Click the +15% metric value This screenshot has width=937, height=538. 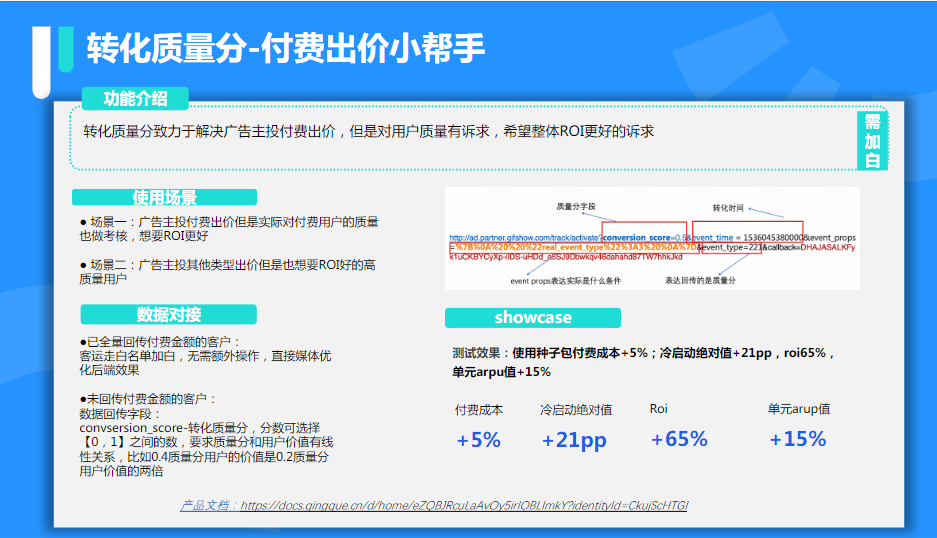[798, 439]
